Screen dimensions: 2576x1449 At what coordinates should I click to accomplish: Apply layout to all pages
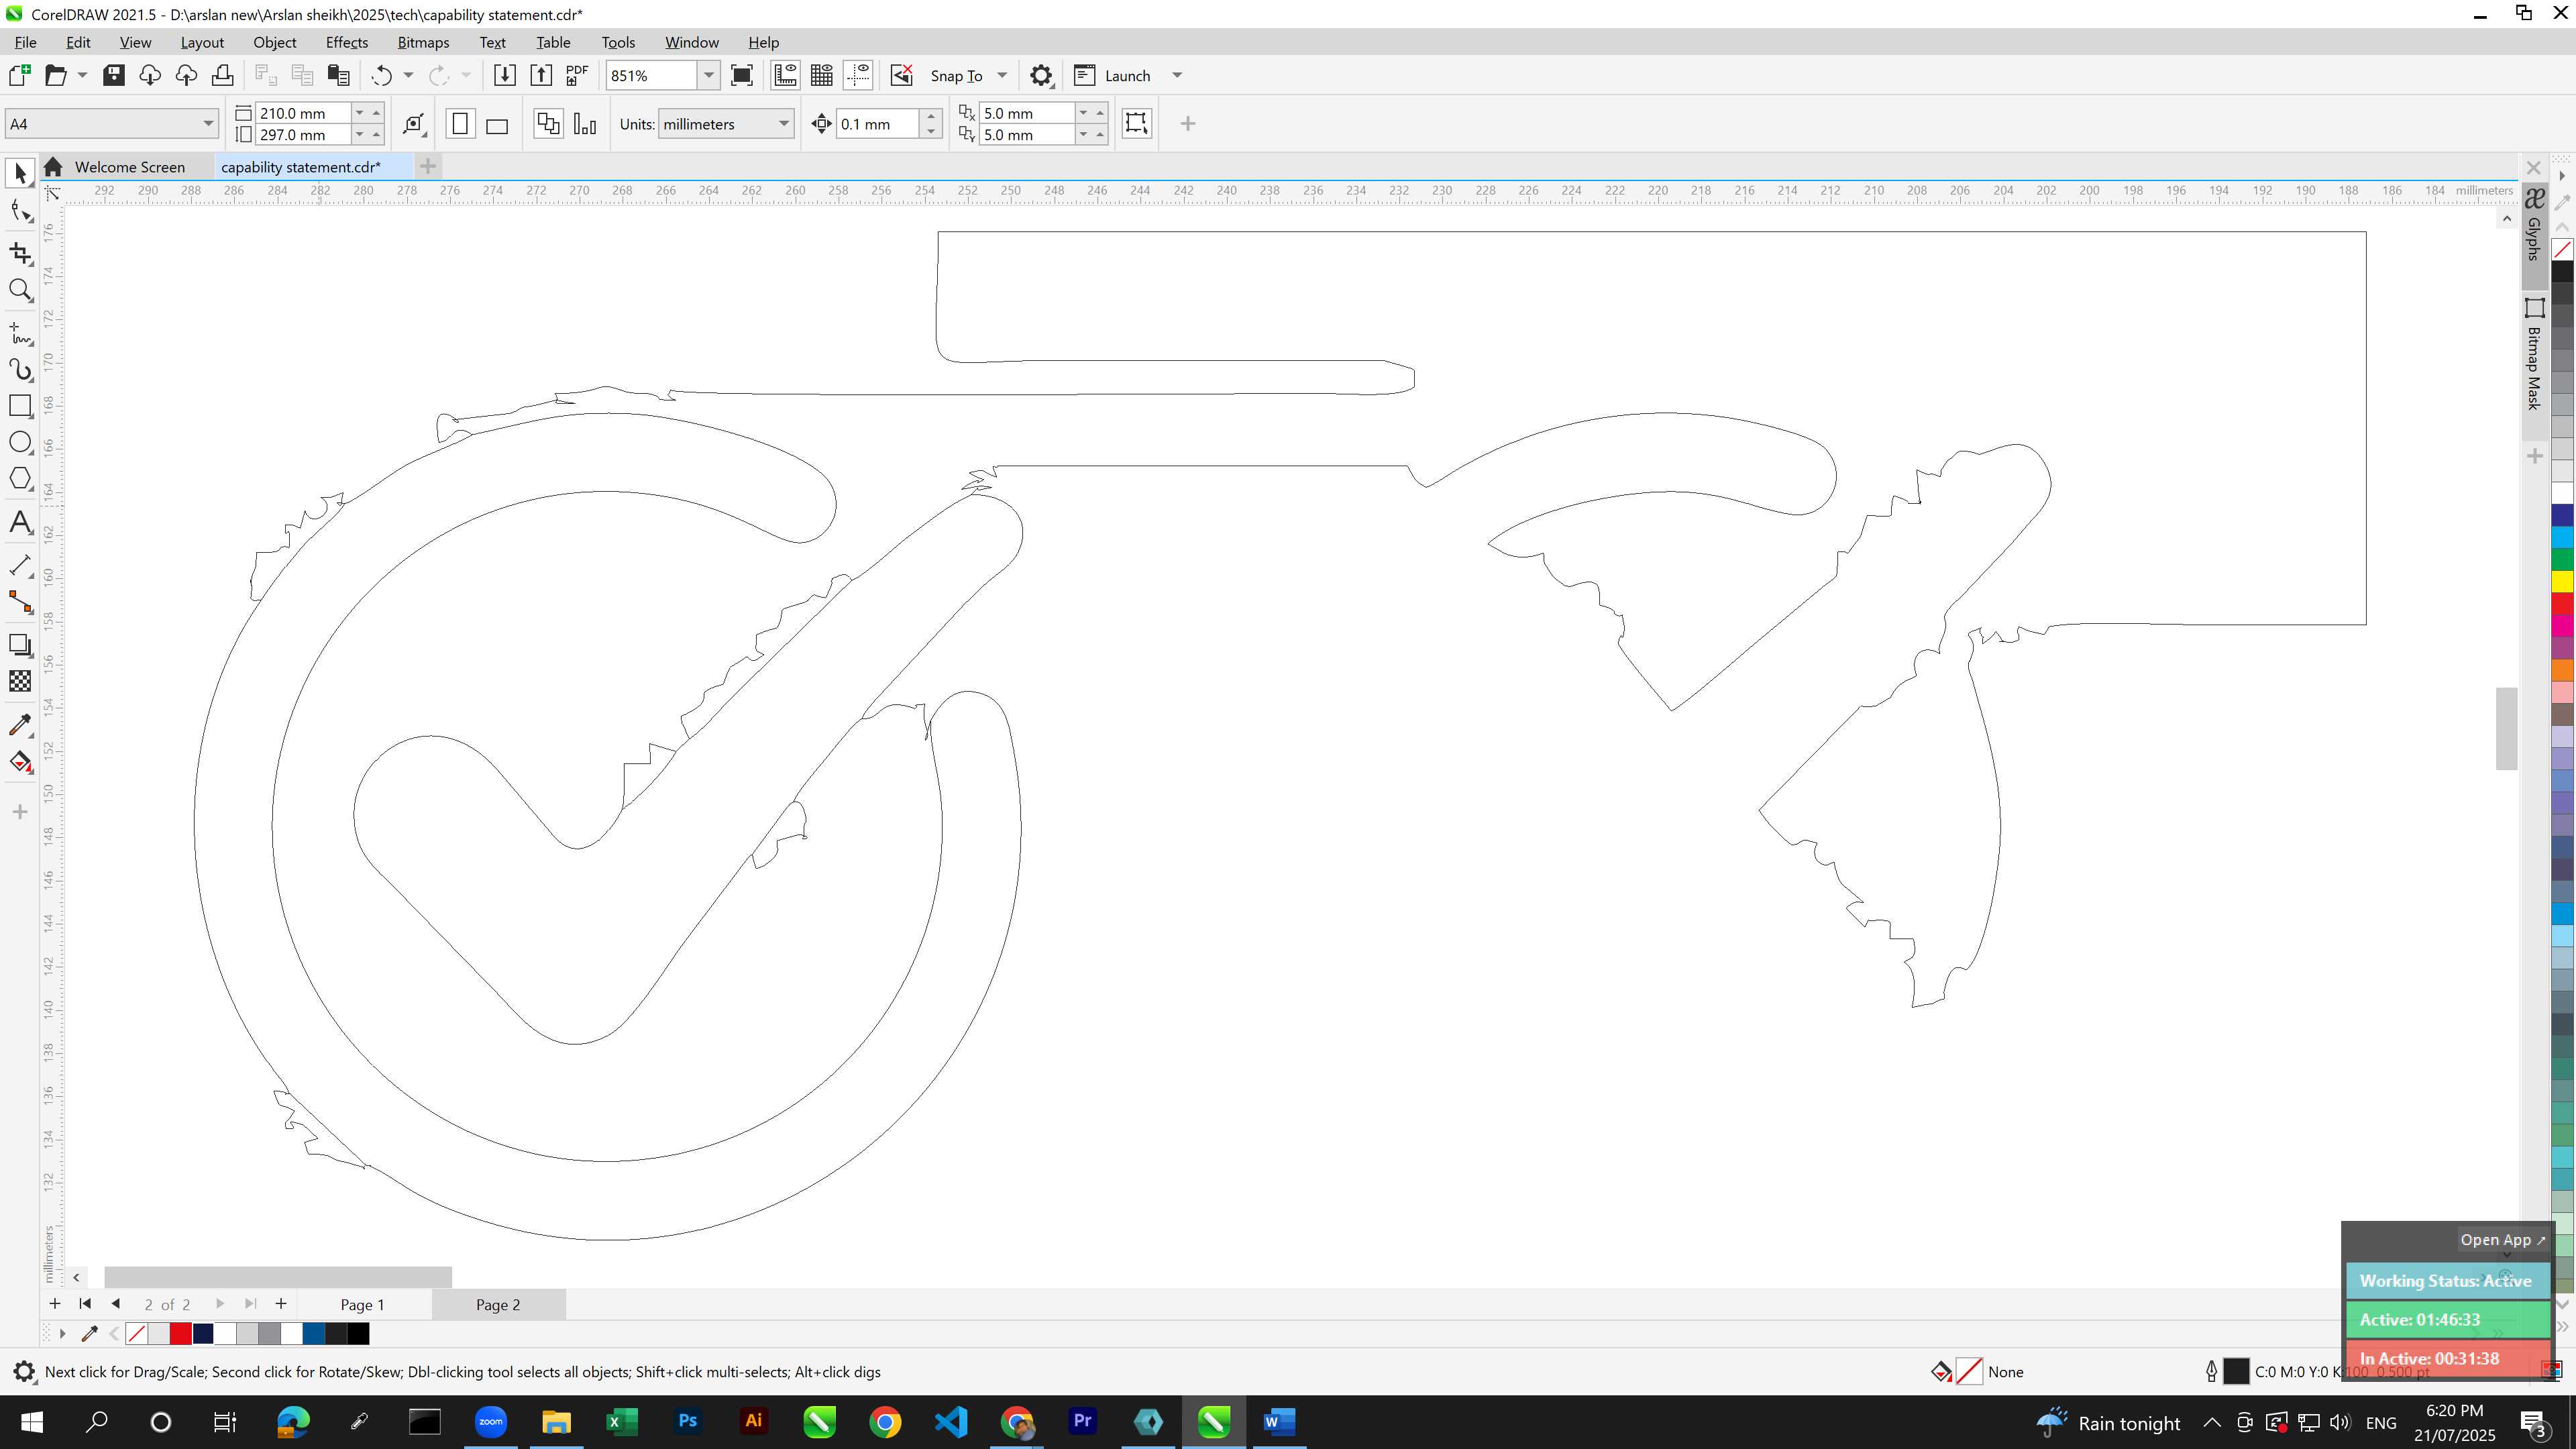(548, 124)
